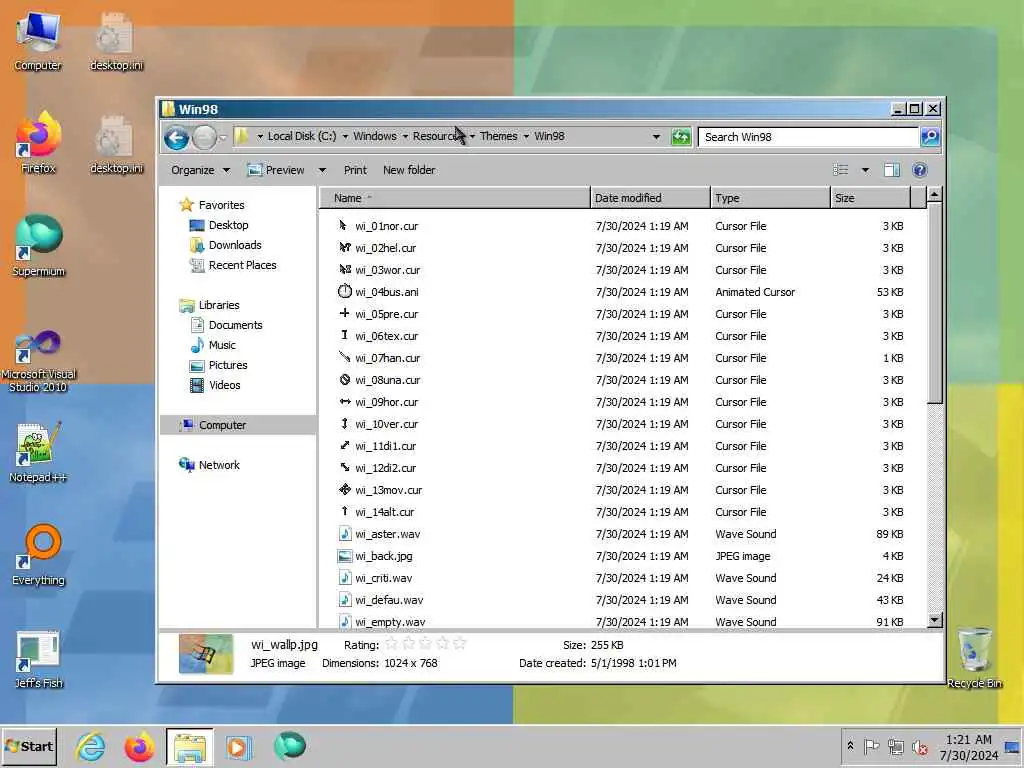Click the search magnifier button
The image size is (1024, 768).
pyautogui.click(x=929, y=136)
